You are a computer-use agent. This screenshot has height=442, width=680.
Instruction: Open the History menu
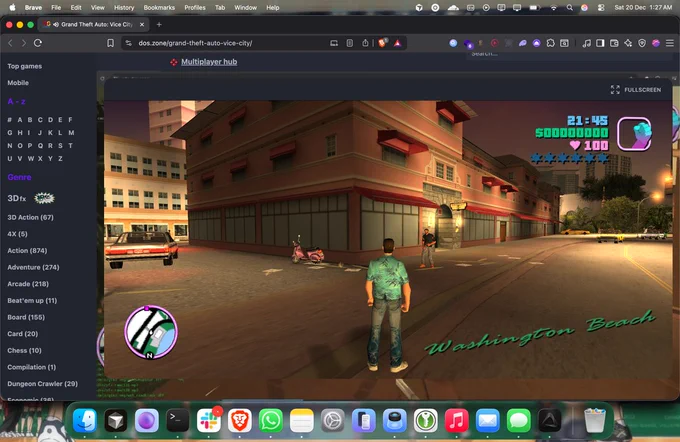tap(124, 7)
